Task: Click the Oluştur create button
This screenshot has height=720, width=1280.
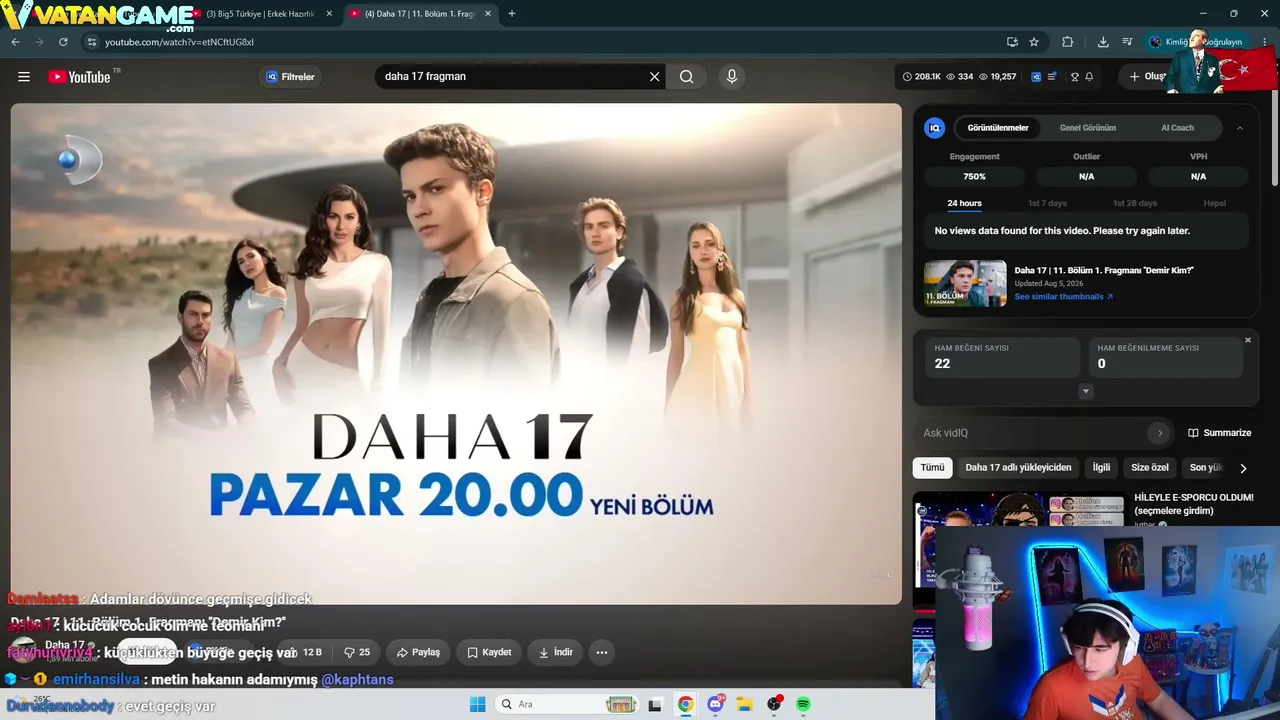Action: point(1148,77)
